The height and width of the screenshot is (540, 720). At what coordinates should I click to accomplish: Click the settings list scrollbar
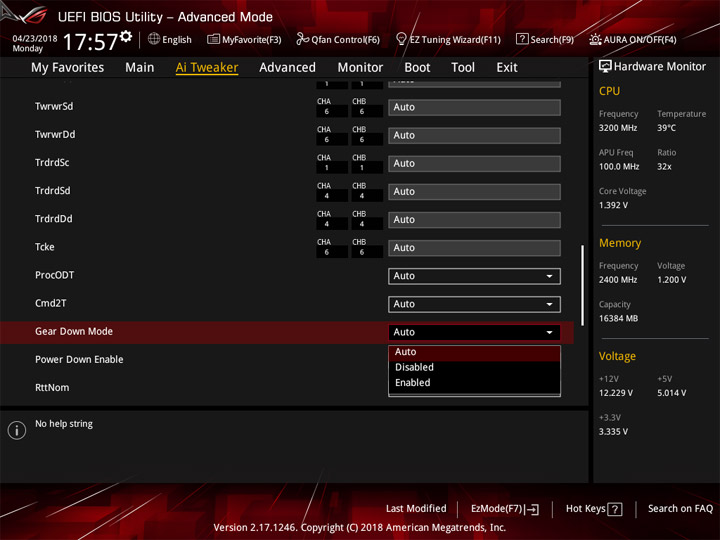pos(583,285)
